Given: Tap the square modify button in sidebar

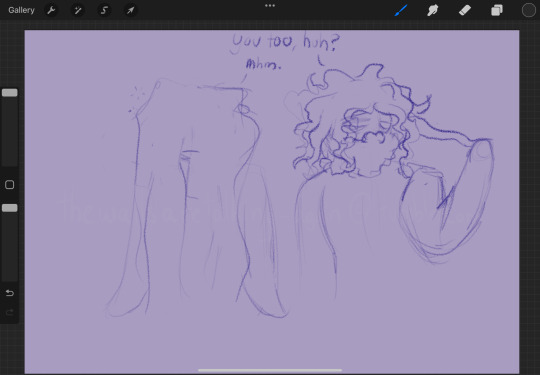Looking at the screenshot, I should (x=10, y=185).
